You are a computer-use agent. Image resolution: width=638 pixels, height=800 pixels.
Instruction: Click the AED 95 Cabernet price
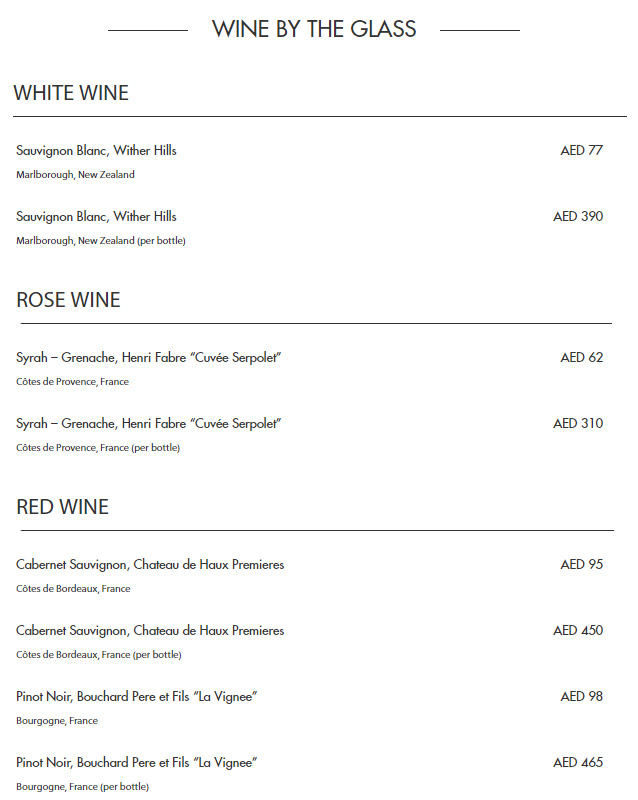point(581,565)
